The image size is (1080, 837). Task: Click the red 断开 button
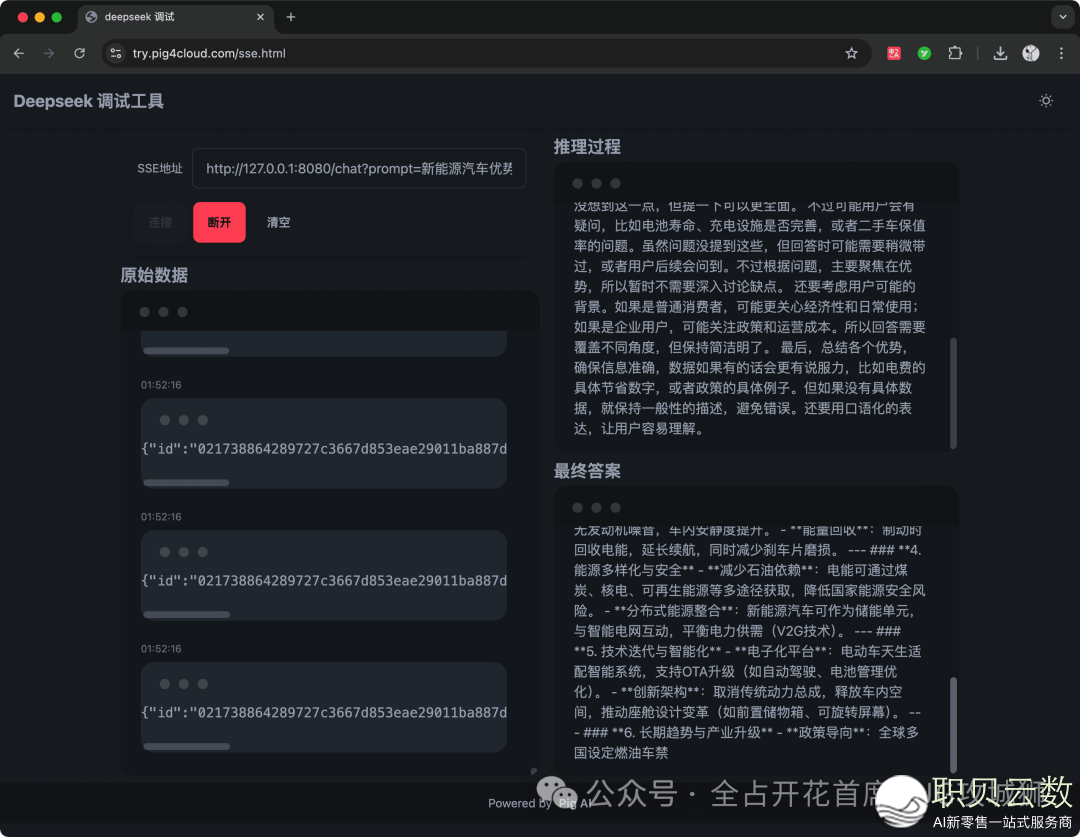tap(219, 223)
